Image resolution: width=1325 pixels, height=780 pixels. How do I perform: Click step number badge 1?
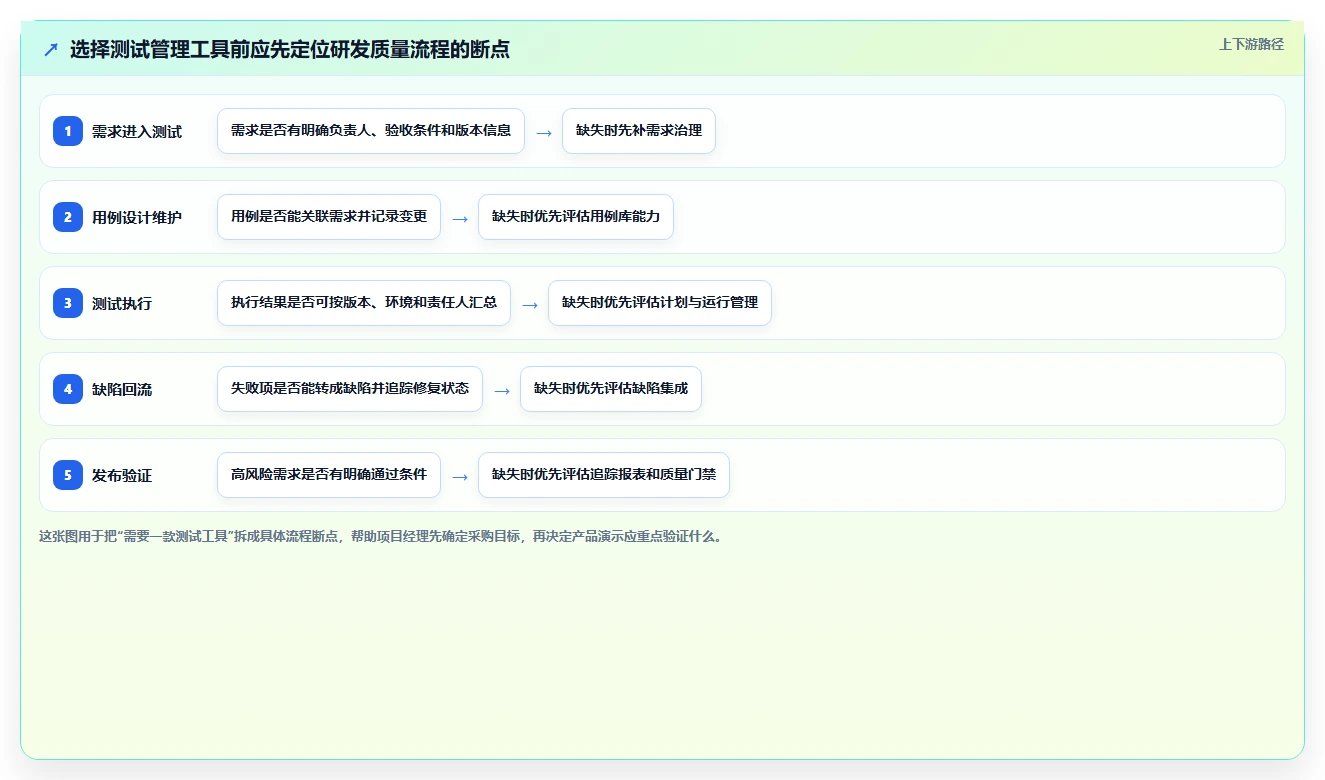(x=68, y=131)
